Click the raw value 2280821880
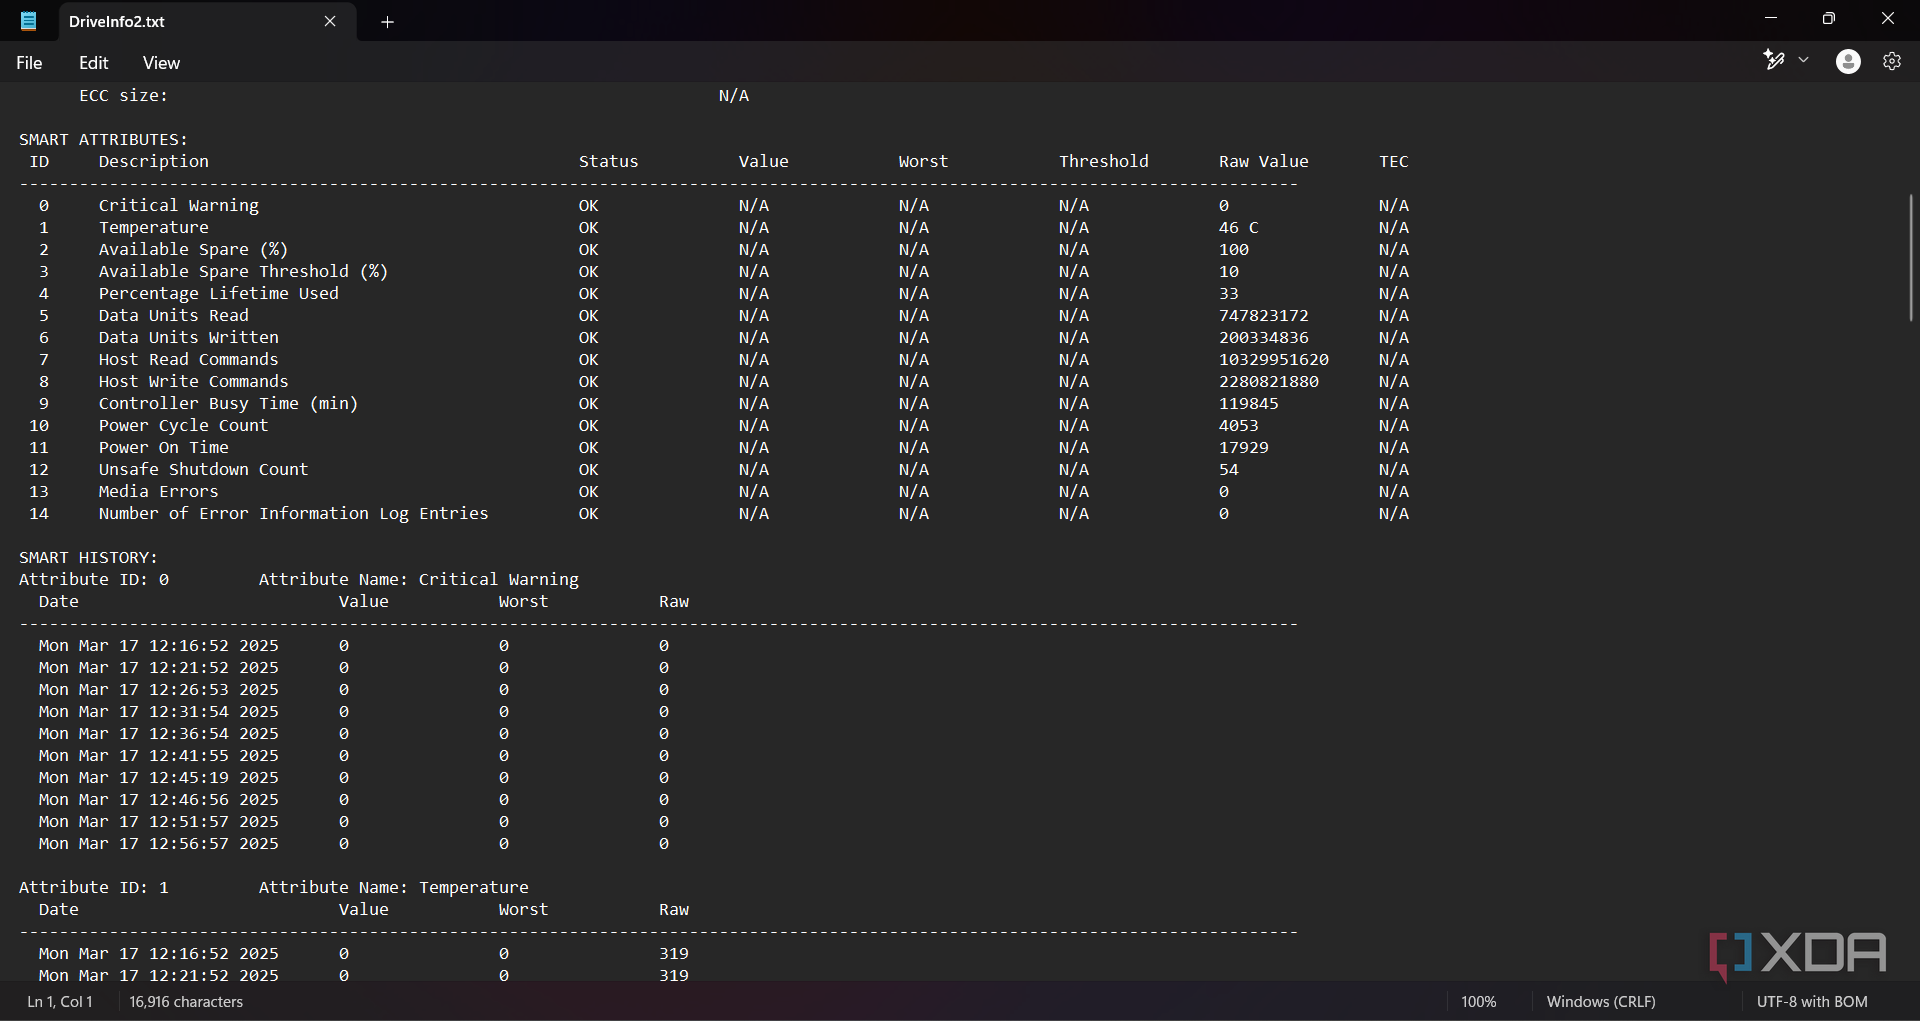The width and height of the screenshot is (1920, 1021). (x=1268, y=382)
